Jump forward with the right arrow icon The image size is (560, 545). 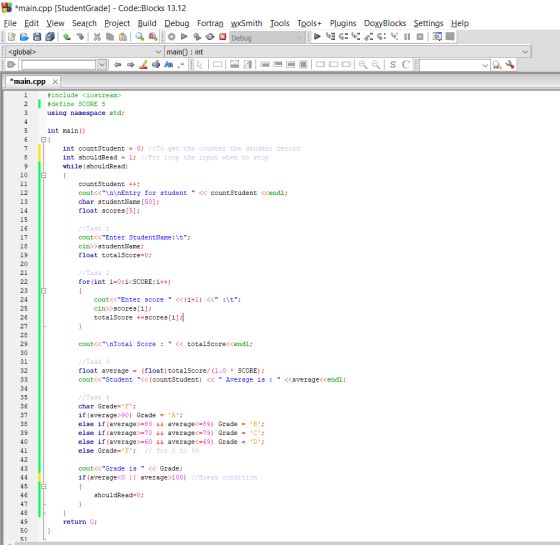click(x=130, y=65)
